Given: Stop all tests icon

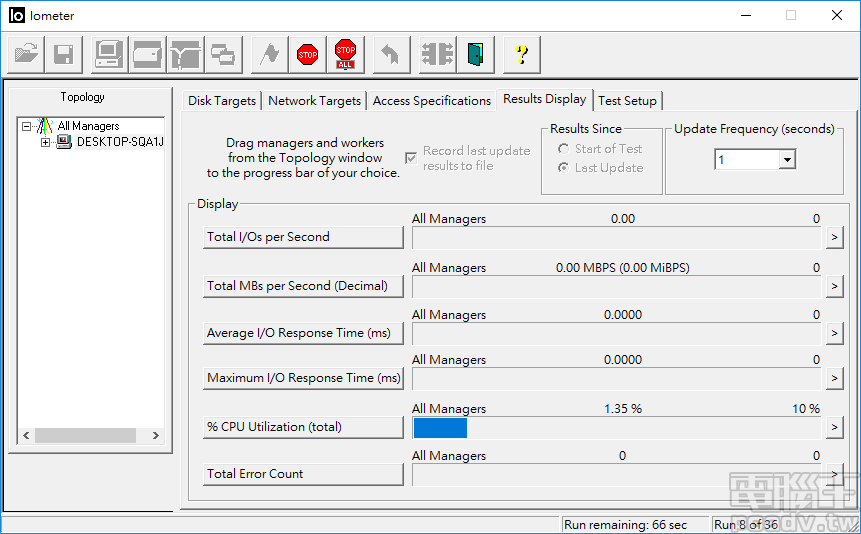Looking at the screenshot, I should point(345,54).
